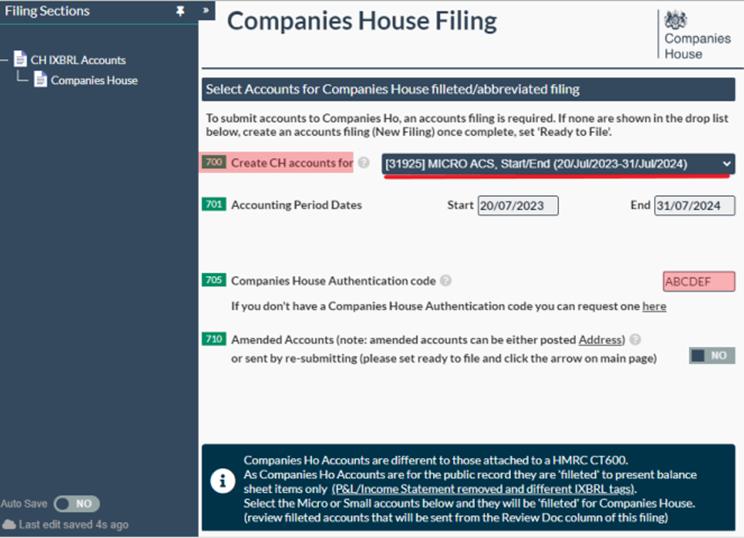Edit the accounting period End date field

pyautogui.click(x=694, y=205)
